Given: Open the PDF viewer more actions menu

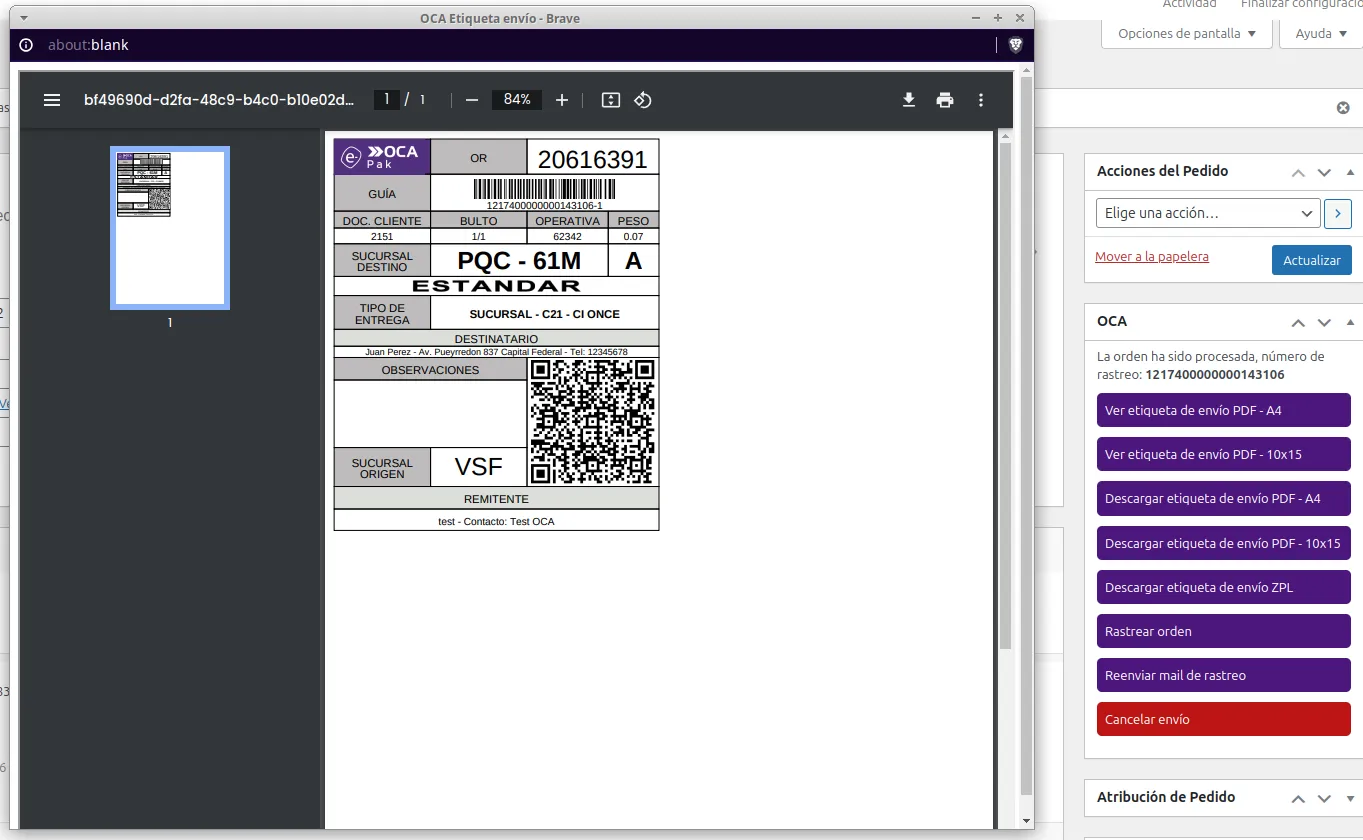Looking at the screenshot, I should pyautogui.click(x=981, y=100).
